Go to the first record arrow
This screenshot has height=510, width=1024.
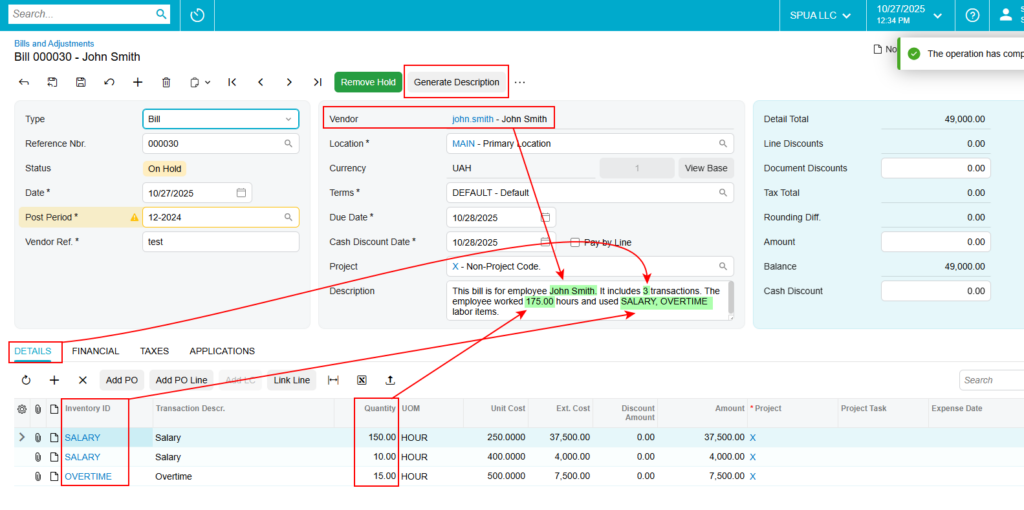coord(232,82)
